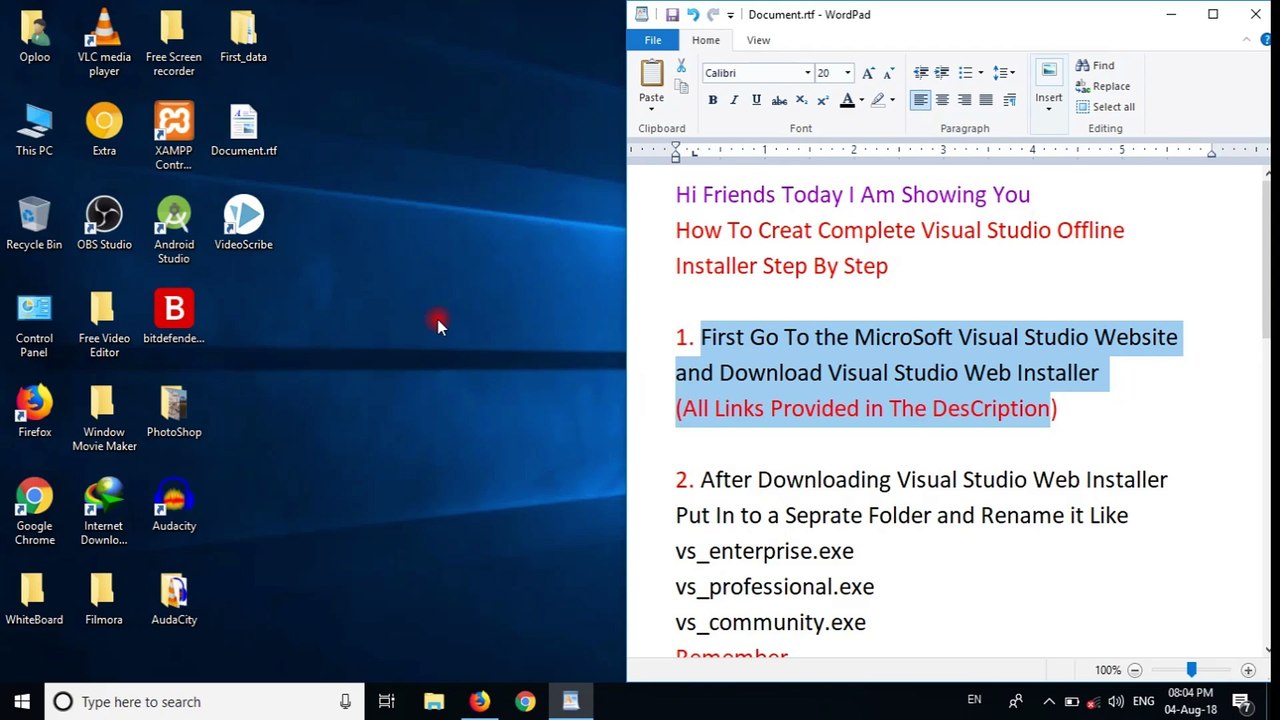Select the Document.rtf desktop file
This screenshot has height=720, width=1280.
point(244,130)
